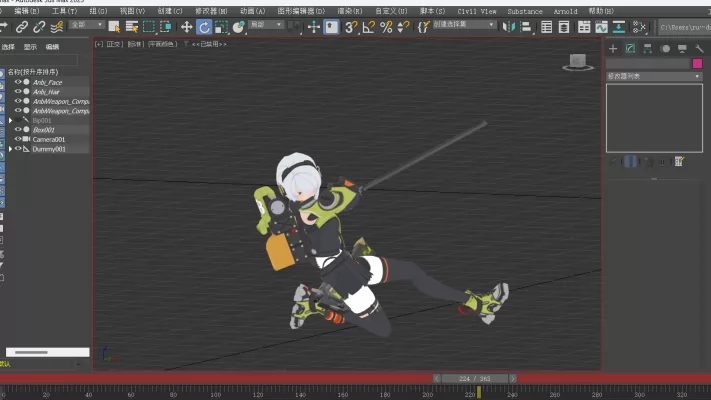Click the Mirror tool icon
Viewport: 711px width, 400px height.
[509, 27]
